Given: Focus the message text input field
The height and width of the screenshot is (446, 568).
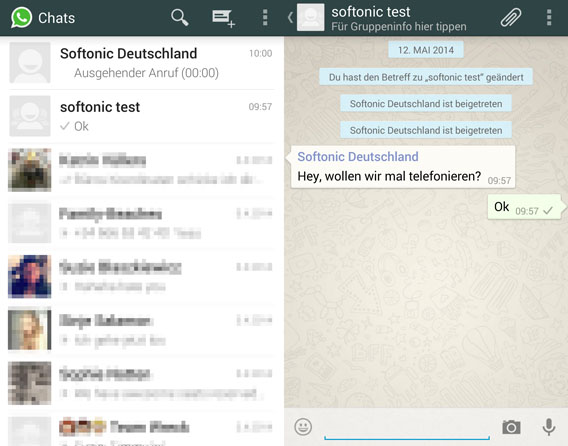Looking at the screenshot, I should point(407,428).
